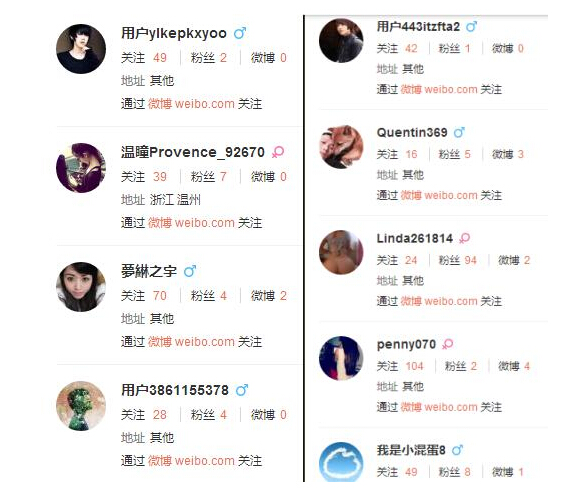View the 70 followings of the third left user
565x494 pixels.
tap(160, 296)
